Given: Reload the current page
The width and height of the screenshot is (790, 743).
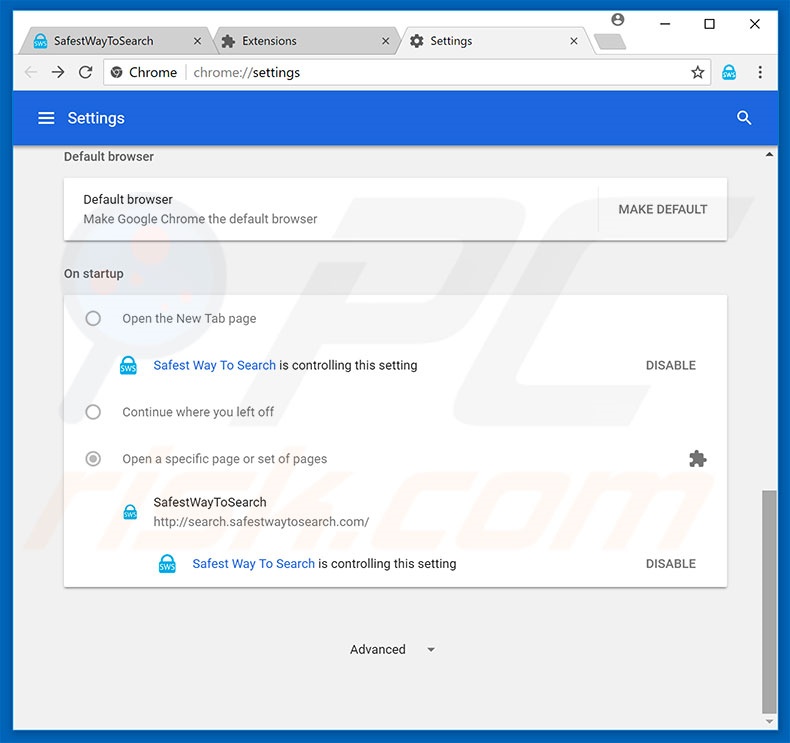Looking at the screenshot, I should pos(86,73).
